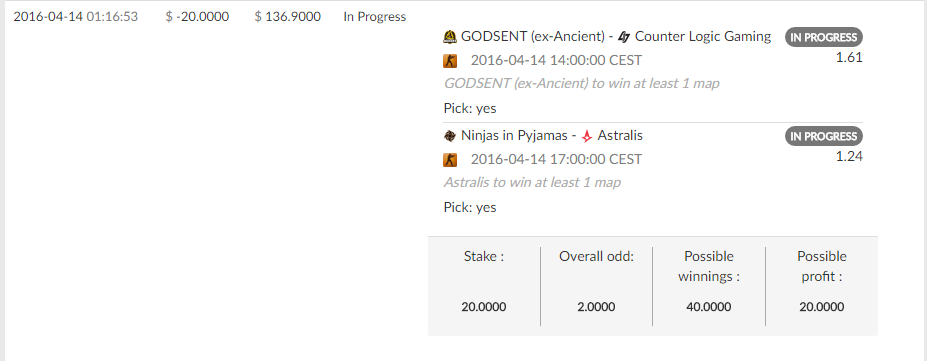This screenshot has width=927, height=361.
Task: Open the GODSENT (ex-Ancient) team name
Action: click(532, 37)
